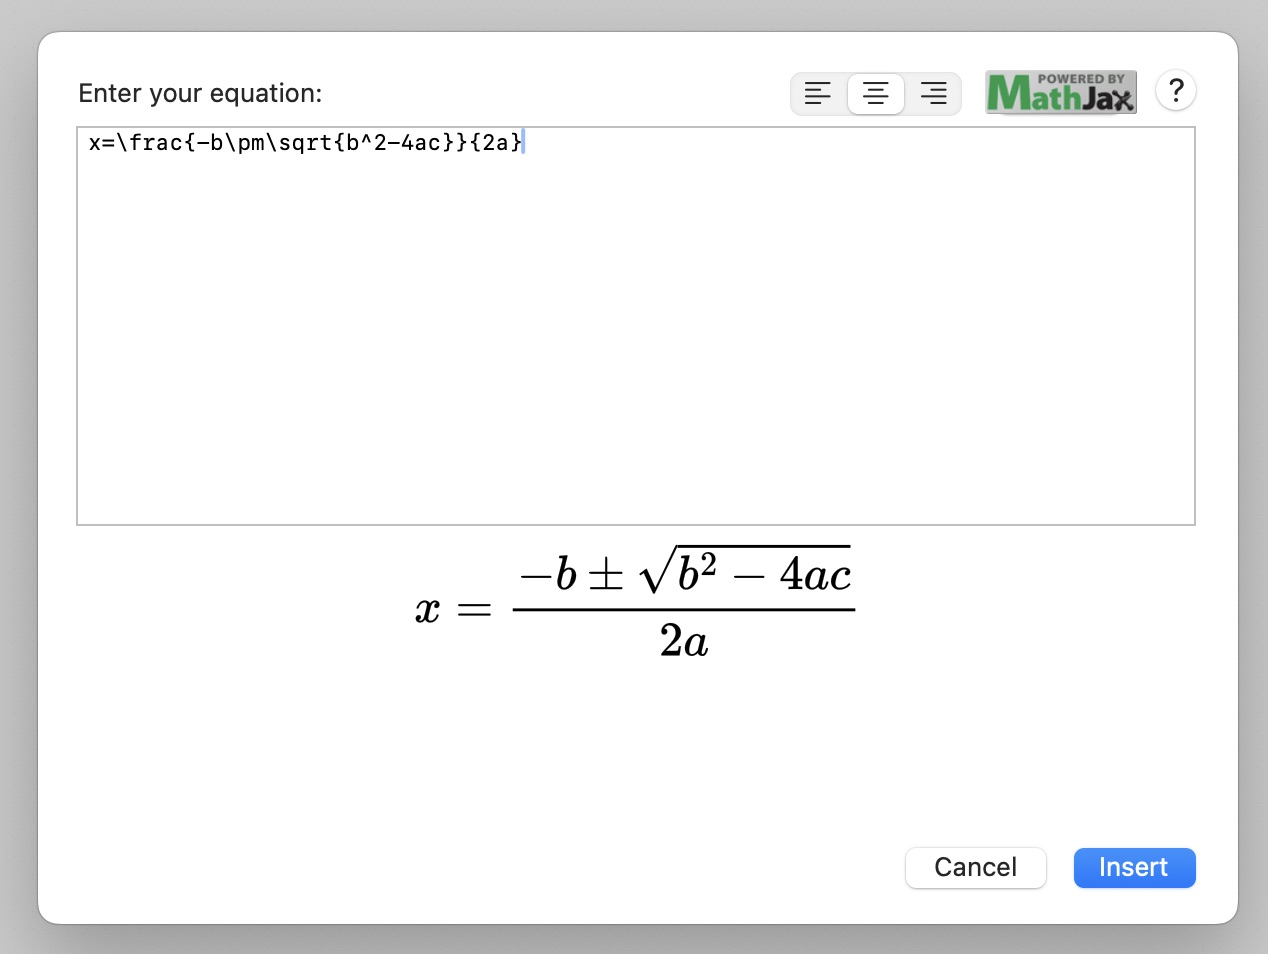The height and width of the screenshot is (954, 1268).
Task: Open the MathJax logo link
Action: 1061,93
